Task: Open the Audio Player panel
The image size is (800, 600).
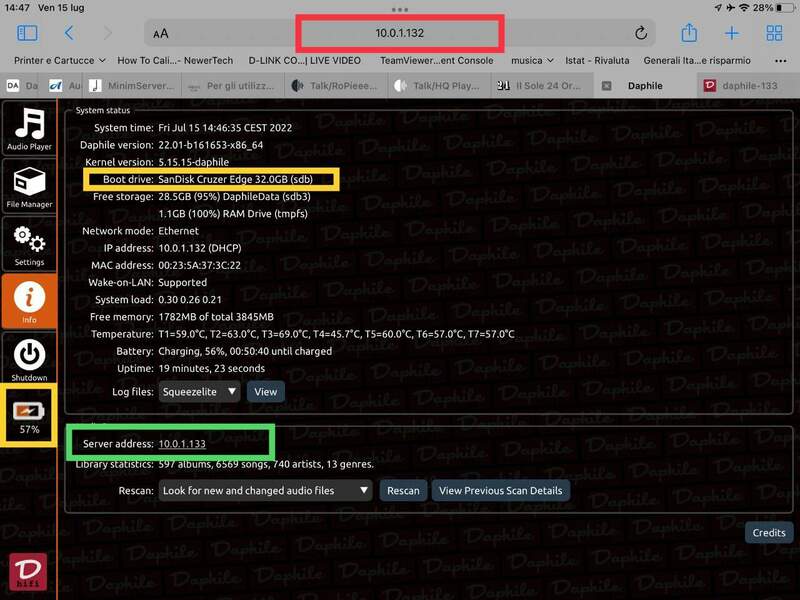Action: point(29,129)
